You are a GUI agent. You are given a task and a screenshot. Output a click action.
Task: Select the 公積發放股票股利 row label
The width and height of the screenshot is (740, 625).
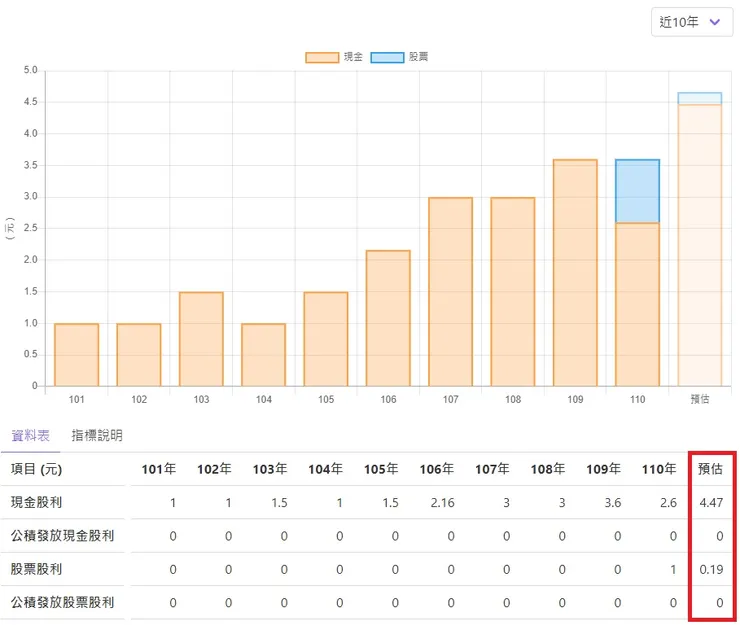[x=62, y=602]
